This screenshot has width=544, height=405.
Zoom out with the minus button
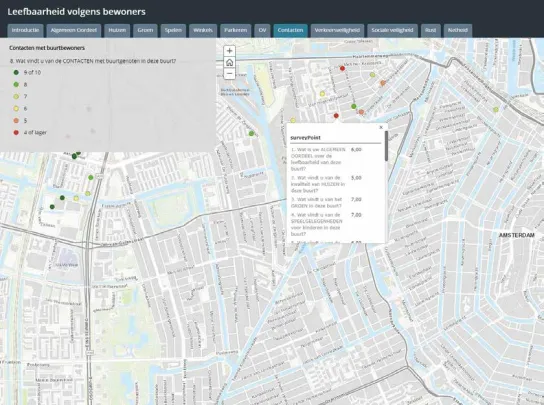(x=229, y=74)
